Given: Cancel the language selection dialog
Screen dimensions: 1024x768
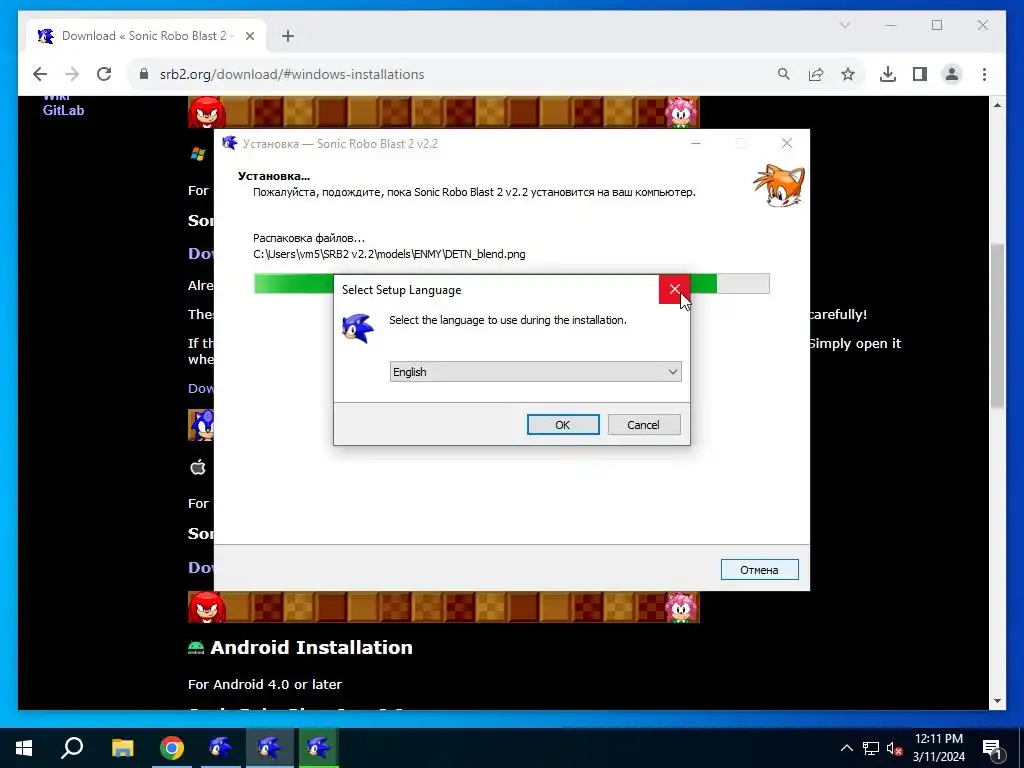Looking at the screenshot, I should (643, 424).
